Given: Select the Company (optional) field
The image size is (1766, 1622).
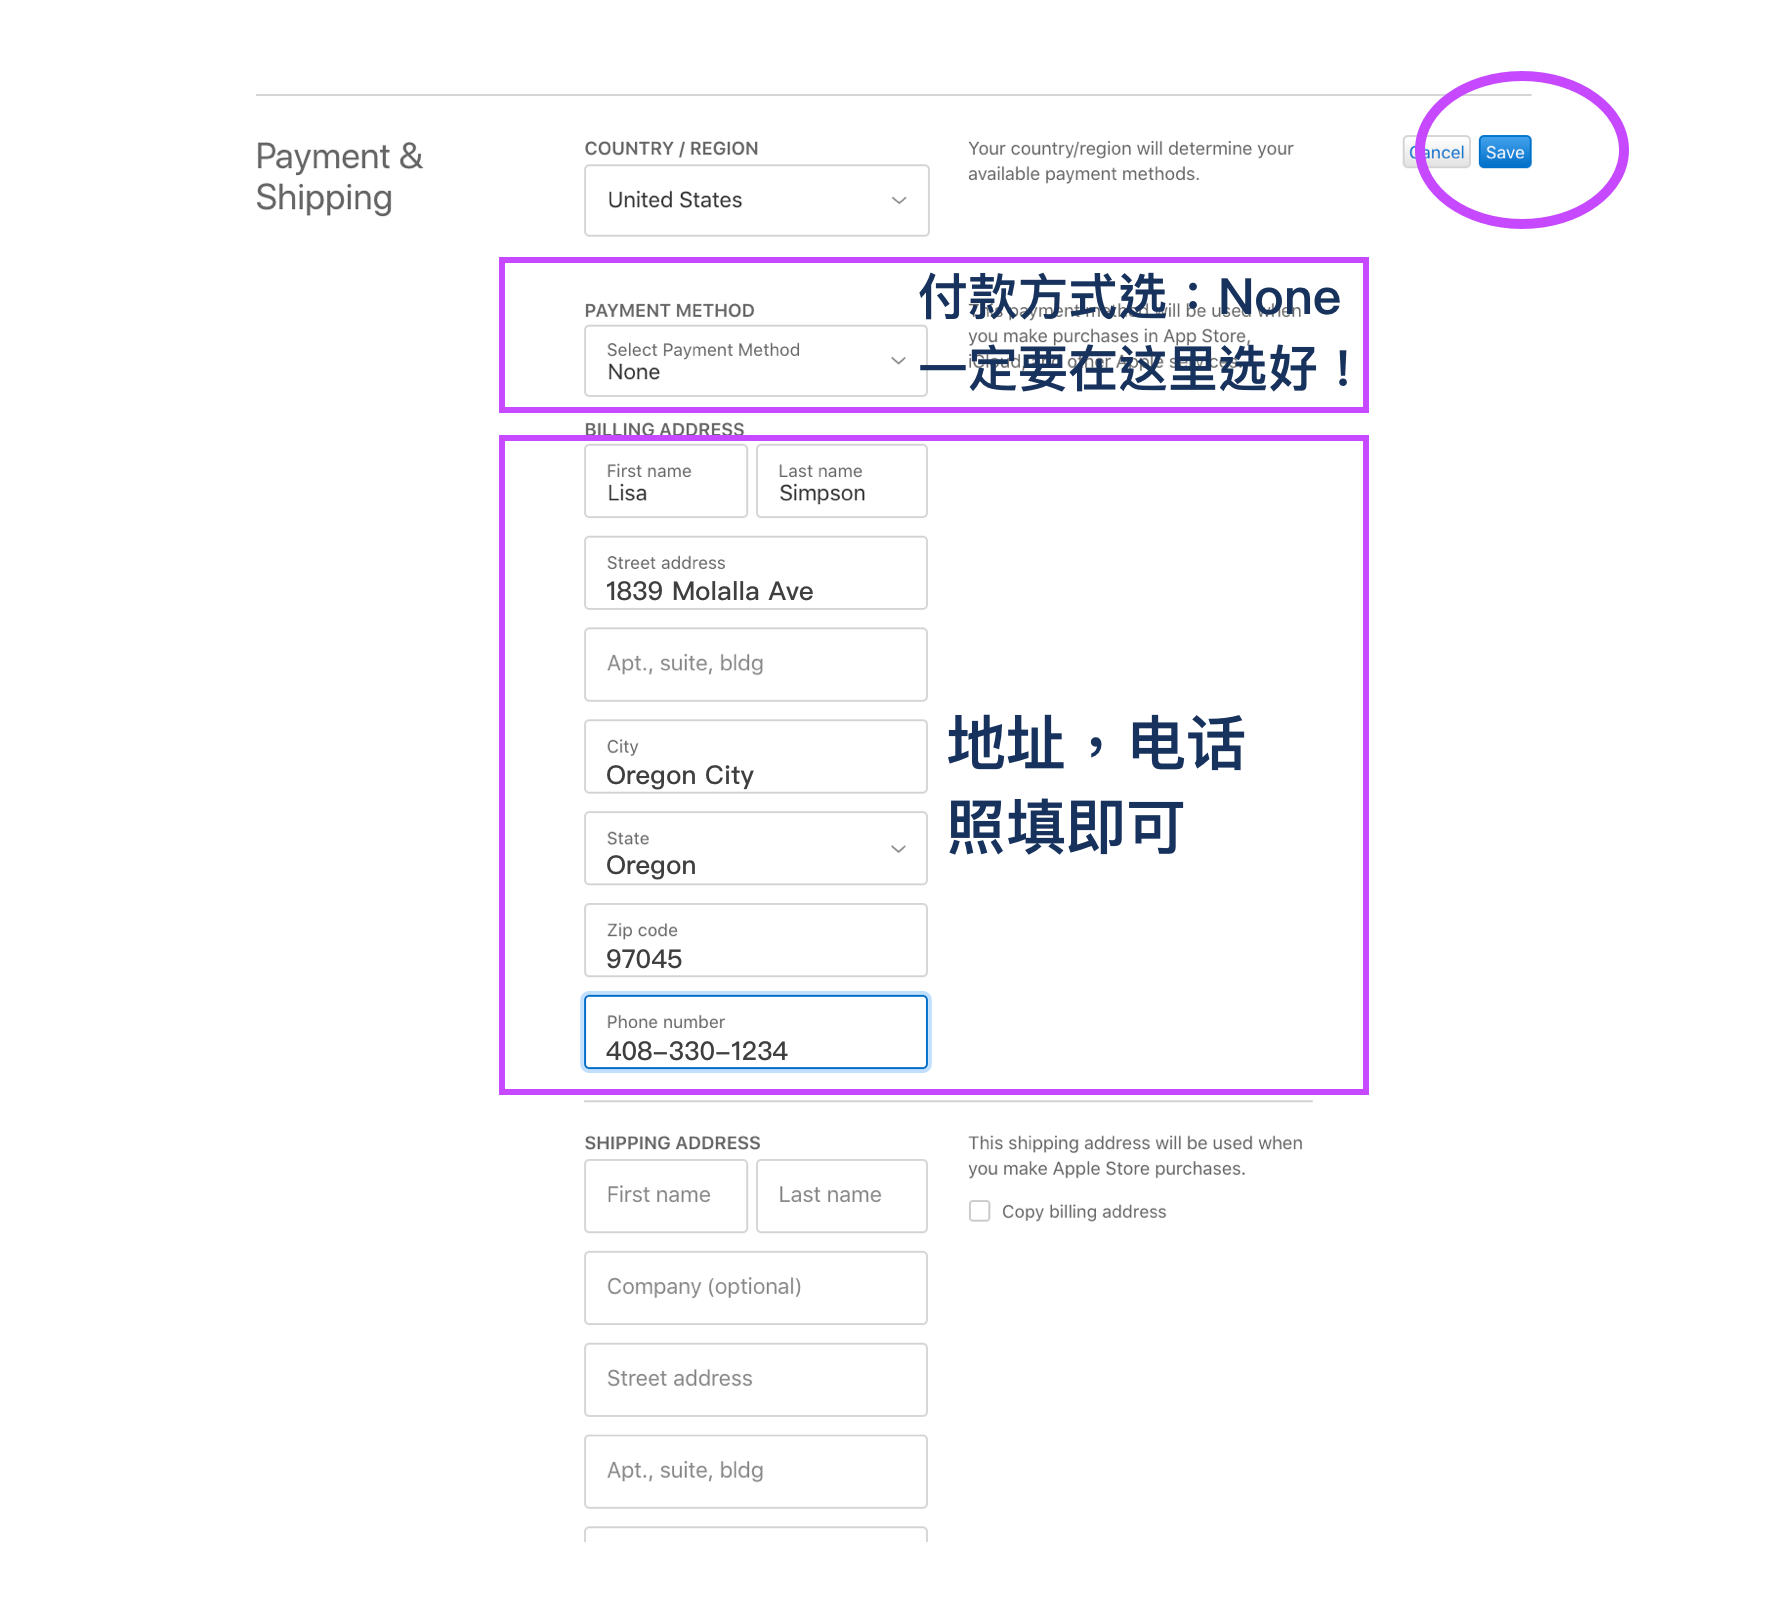Looking at the screenshot, I should 755,1287.
